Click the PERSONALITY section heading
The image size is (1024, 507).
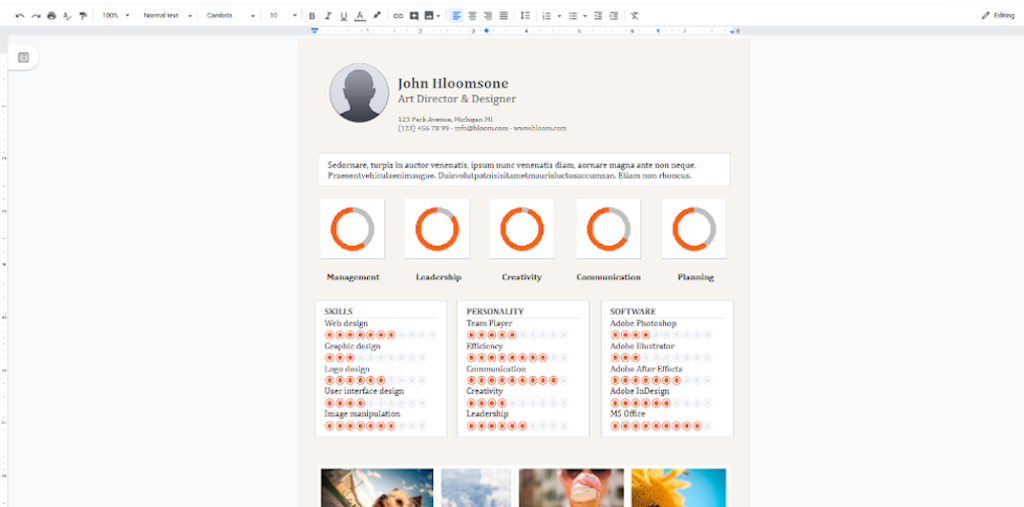(x=495, y=312)
